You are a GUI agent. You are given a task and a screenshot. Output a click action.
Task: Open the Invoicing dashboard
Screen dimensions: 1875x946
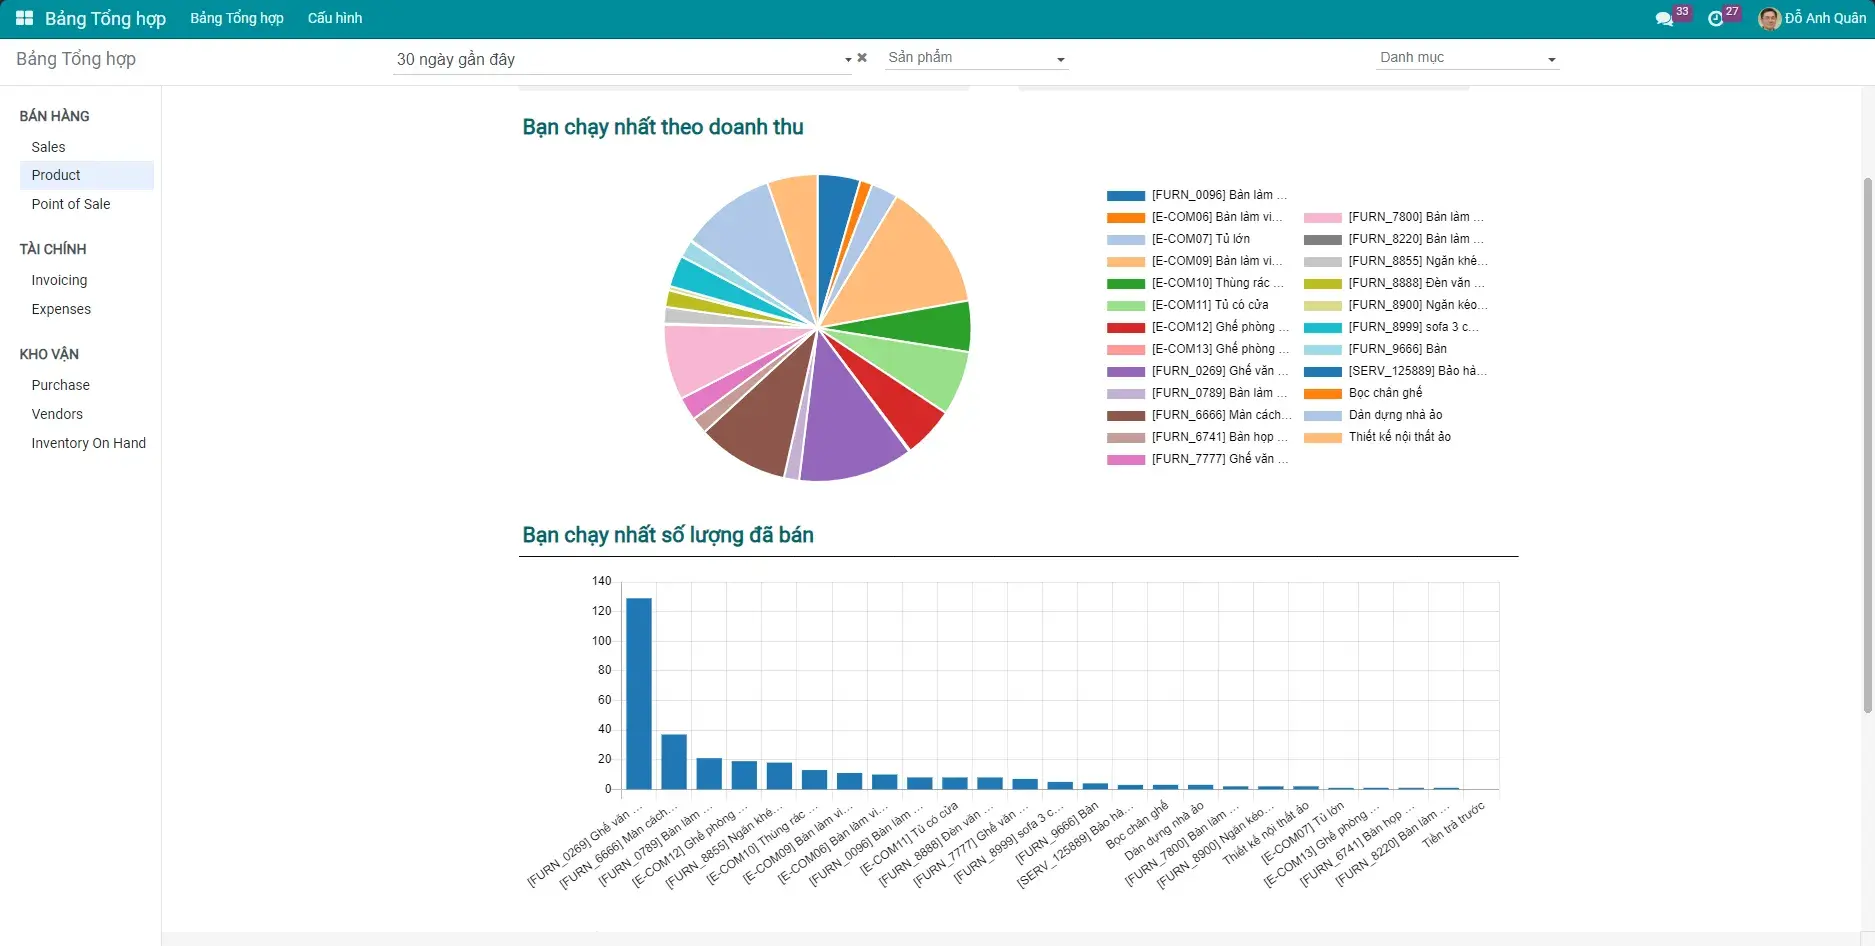(x=59, y=280)
